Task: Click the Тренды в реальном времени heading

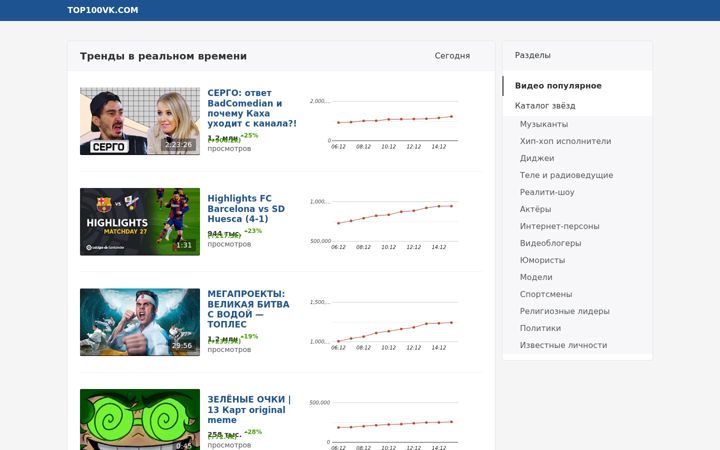Action: 163,56
